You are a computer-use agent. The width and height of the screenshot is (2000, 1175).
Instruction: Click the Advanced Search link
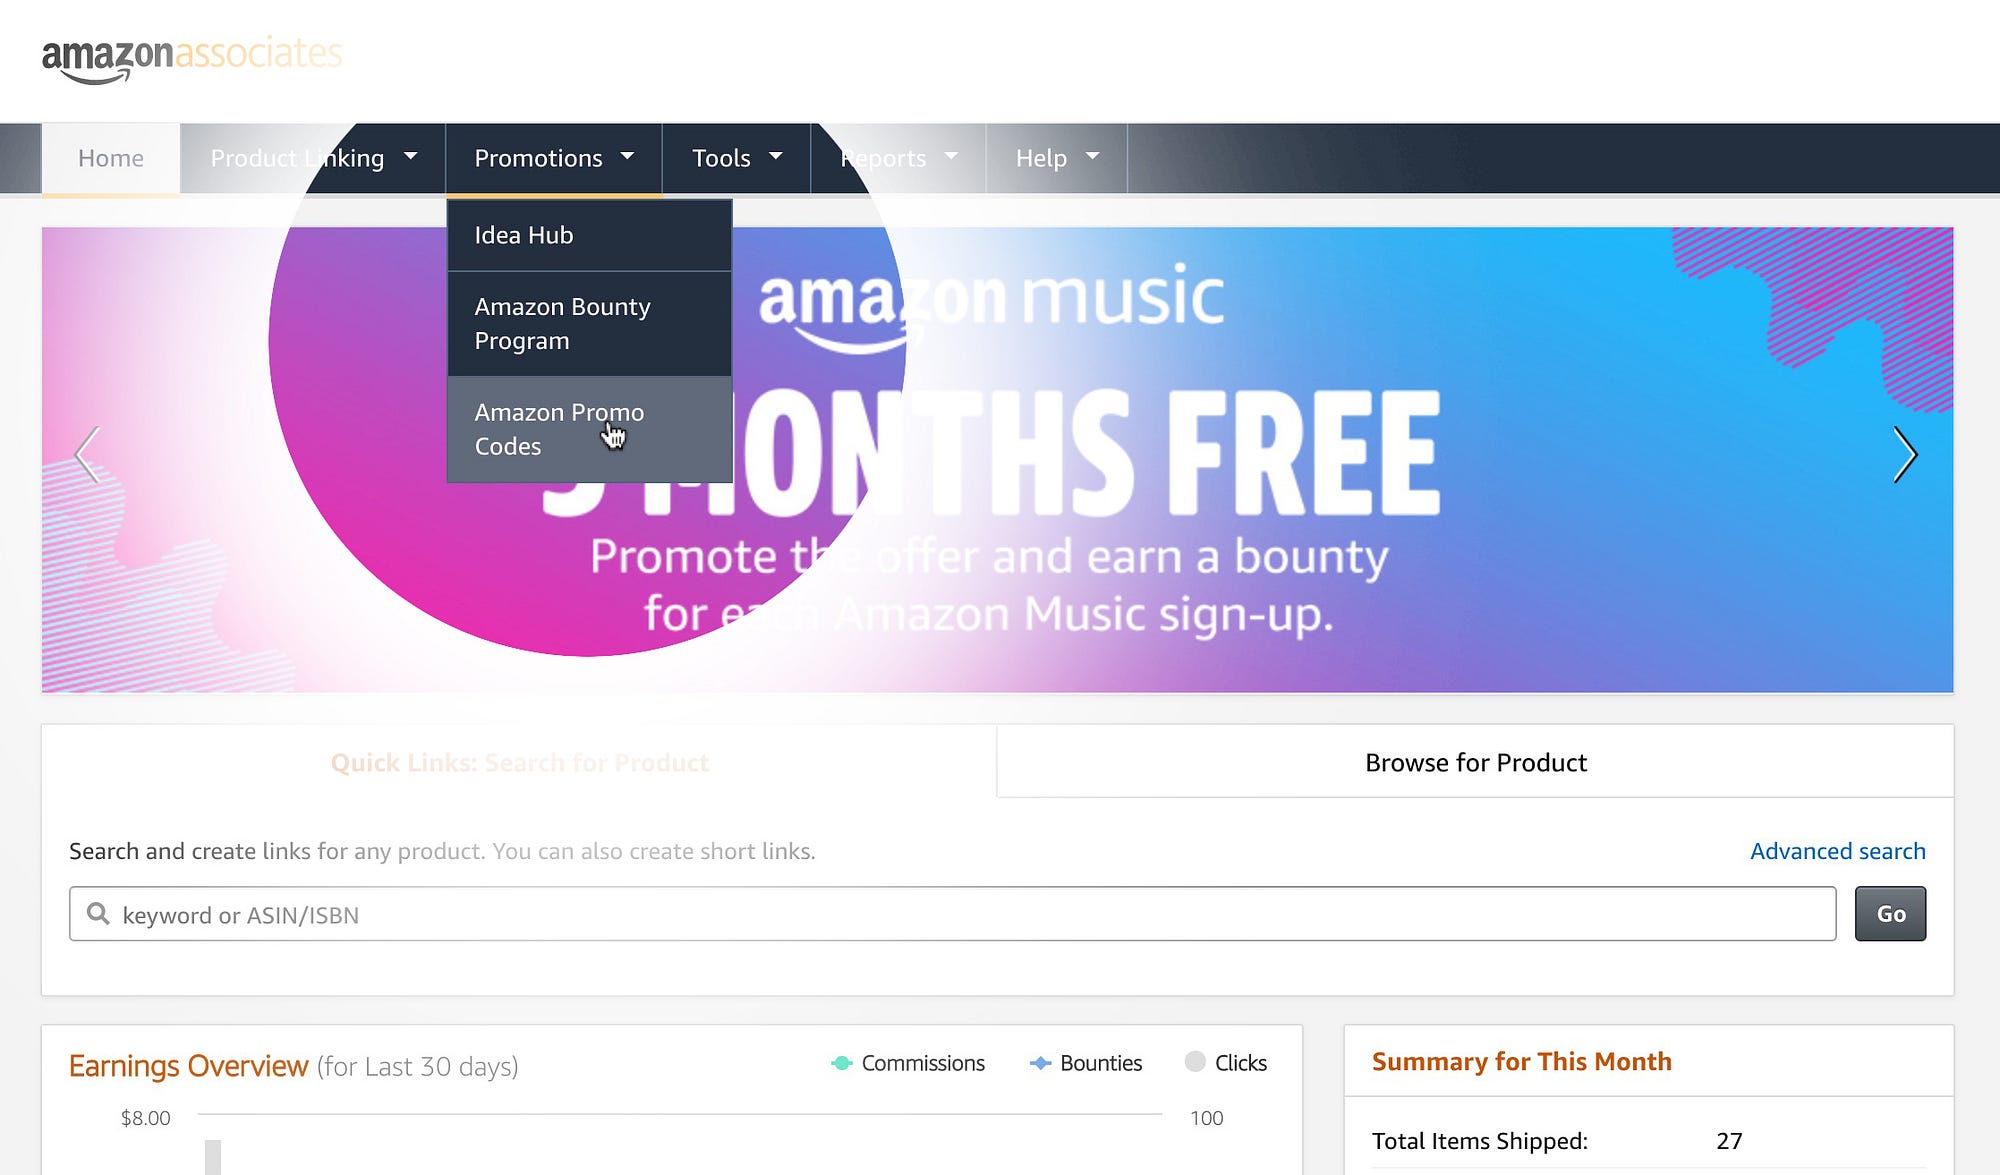coord(1838,849)
